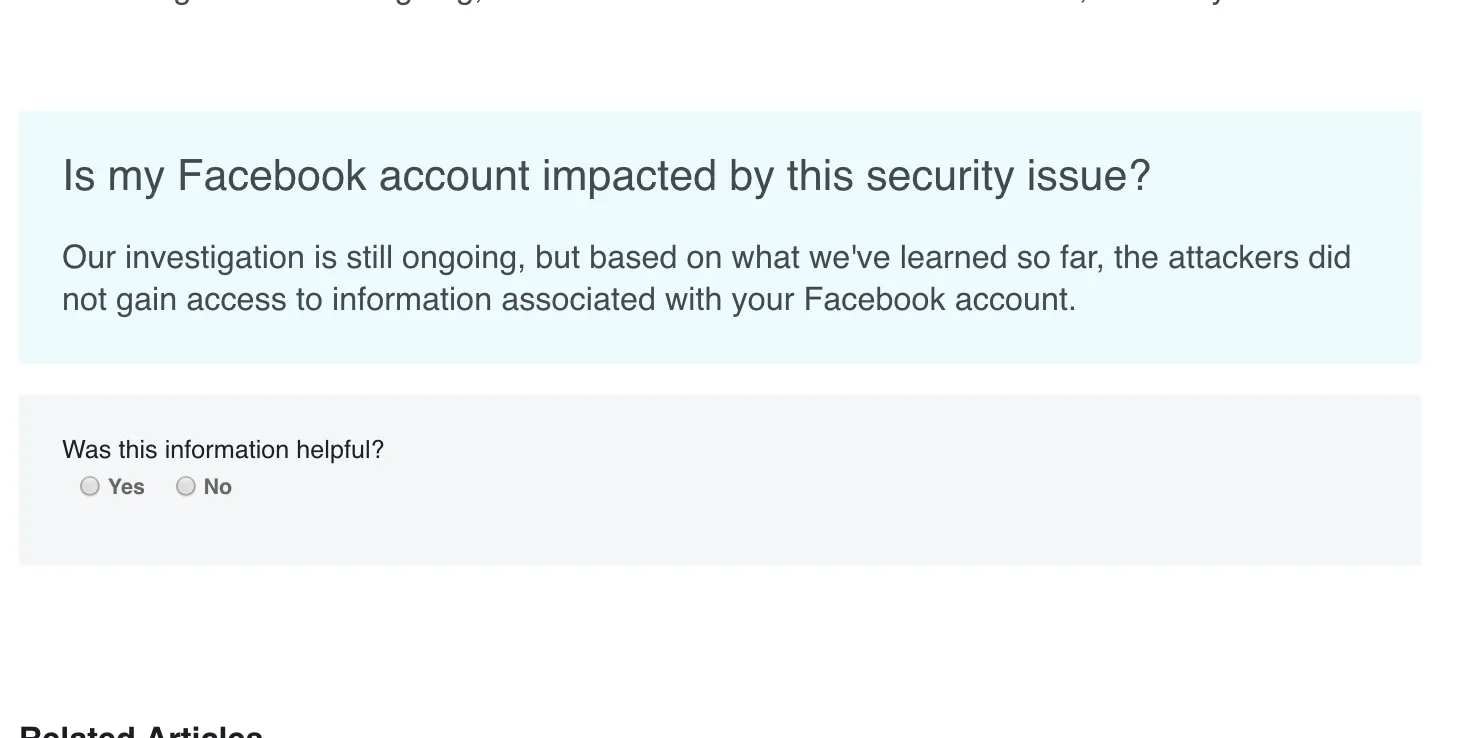Screen dimensions: 1484x738
Task: Click 'security issue?' in the heading
Action: [x=1008, y=176]
